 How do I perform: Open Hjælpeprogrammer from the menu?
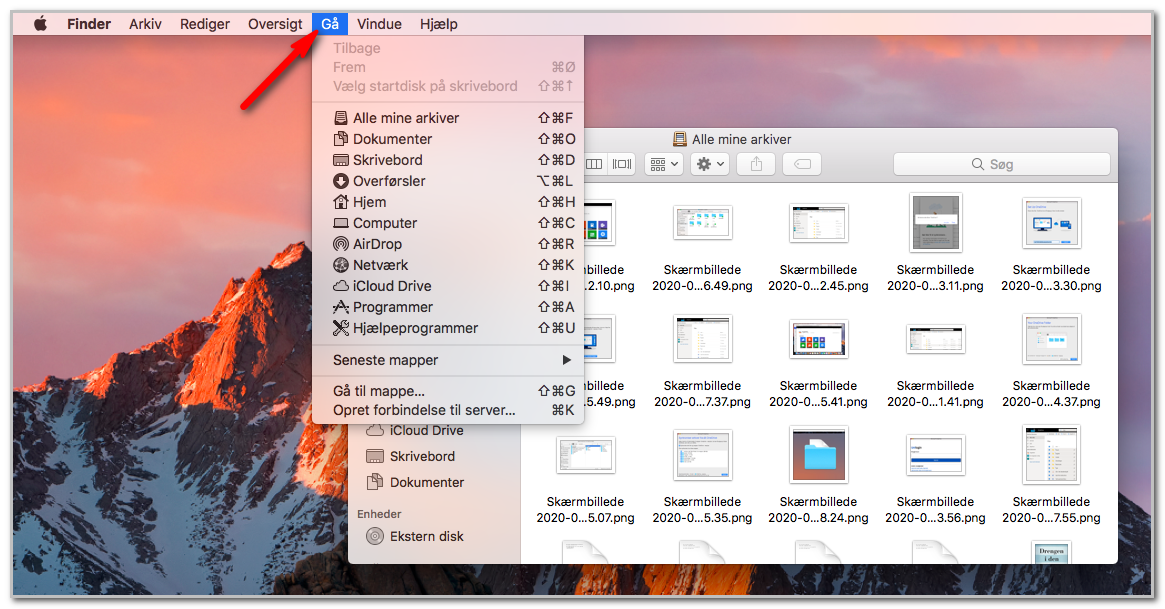[448, 328]
